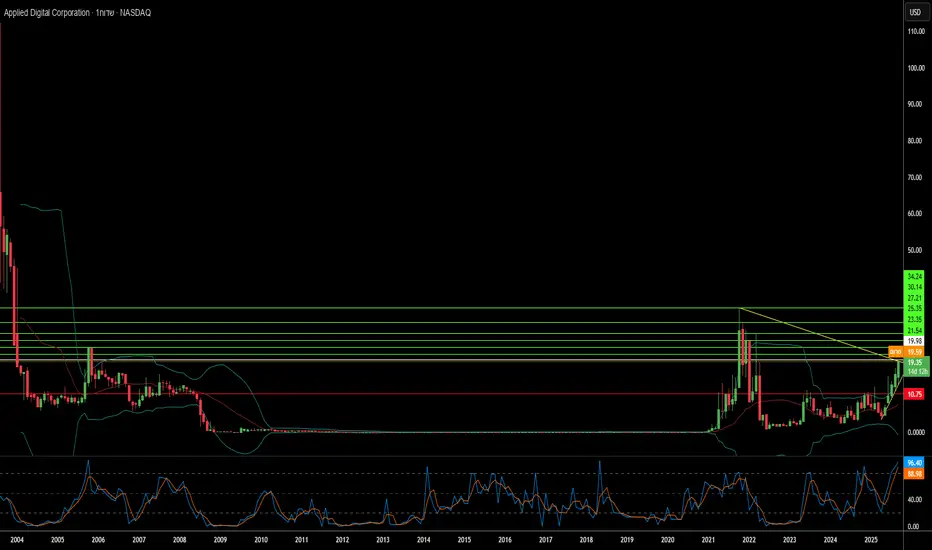
Task: Click the orange 88.98 oscillator value
Action: [x=914, y=474]
